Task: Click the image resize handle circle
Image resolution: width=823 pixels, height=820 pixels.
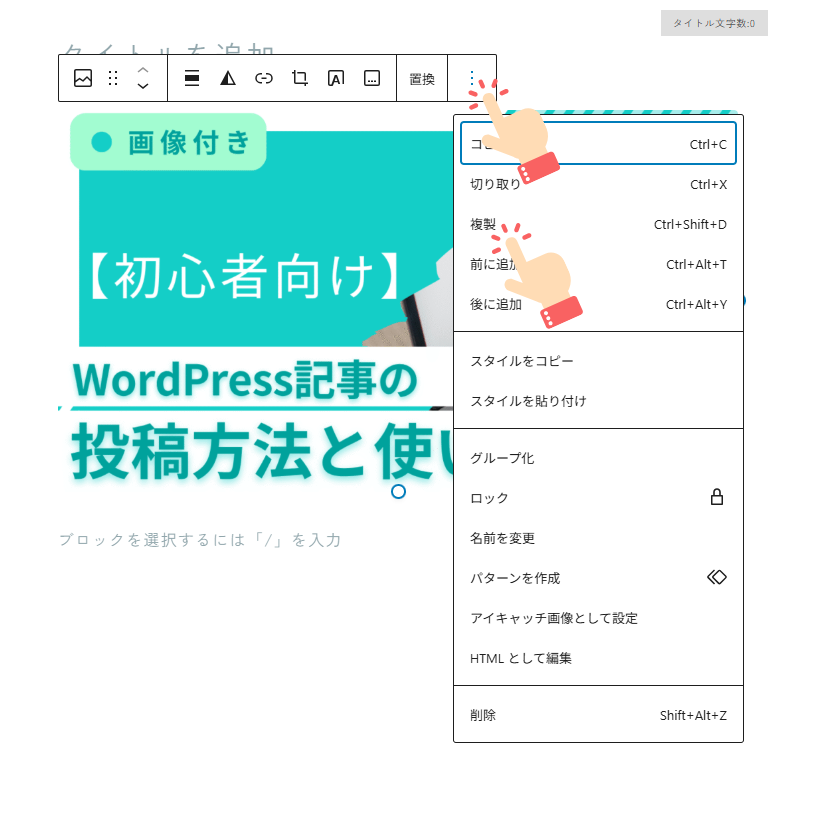Action: (398, 491)
